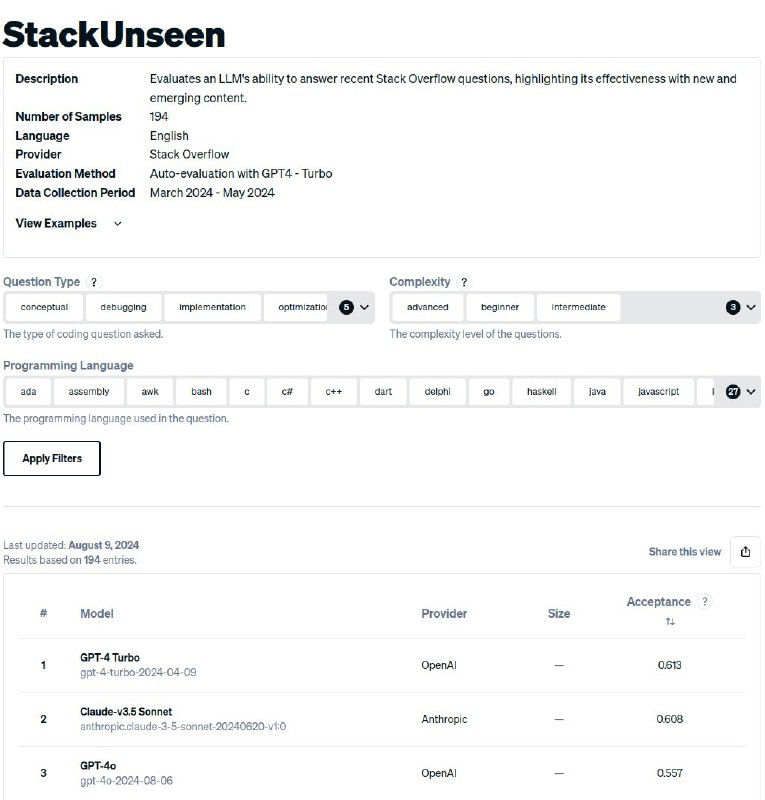Viewport: 765px width, 800px height.
Task: Click the StackUnseen page title
Action: click(x=114, y=35)
